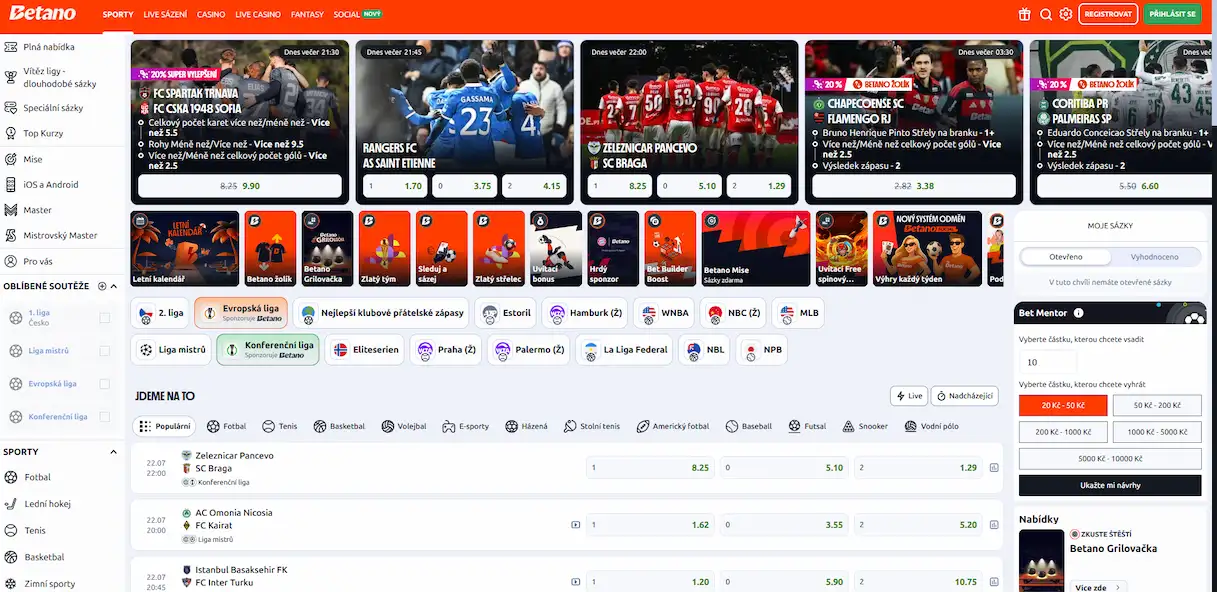Open Konferenční liga competition chip

[x=268, y=350]
